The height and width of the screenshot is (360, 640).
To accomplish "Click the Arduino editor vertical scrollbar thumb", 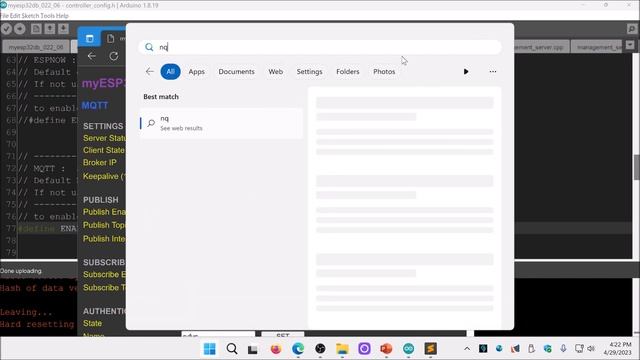I will click(x=636, y=167).
